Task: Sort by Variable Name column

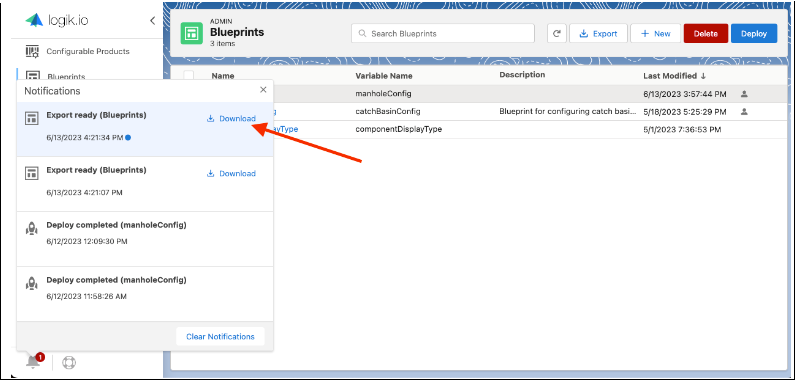Action: pos(384,76)
